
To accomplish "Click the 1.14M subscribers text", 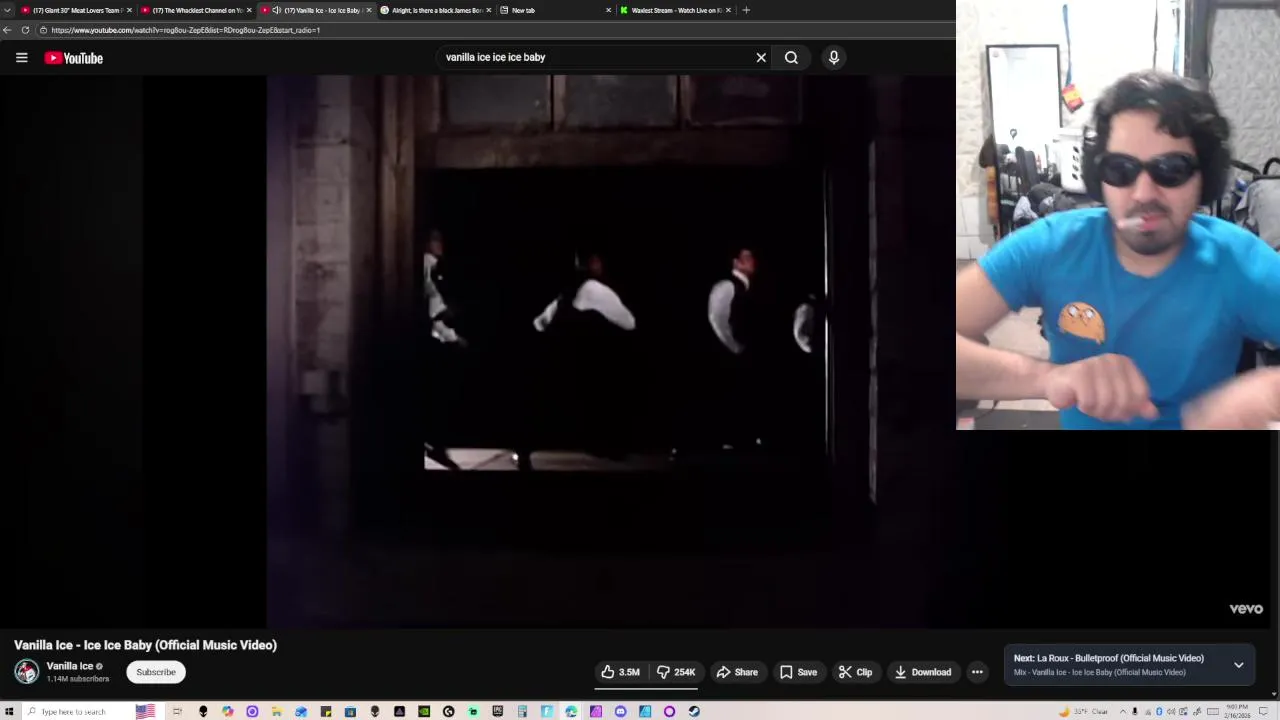I will pyautogui.click(x=78, y=679).
